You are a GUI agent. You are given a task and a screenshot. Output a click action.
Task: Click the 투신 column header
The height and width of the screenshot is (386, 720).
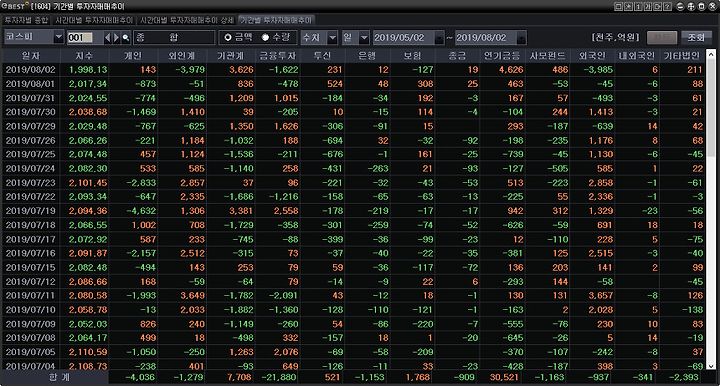pyautogui.click(x=322, y=56)
